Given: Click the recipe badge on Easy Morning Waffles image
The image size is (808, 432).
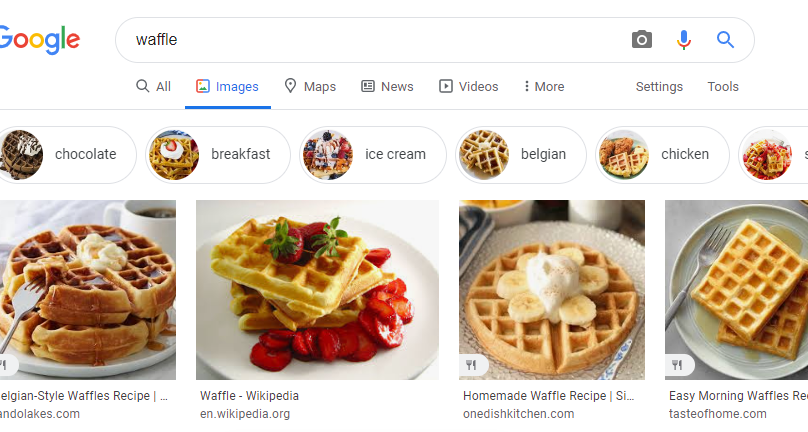Looking at the screenshot, I should click(x=678, y=365).
